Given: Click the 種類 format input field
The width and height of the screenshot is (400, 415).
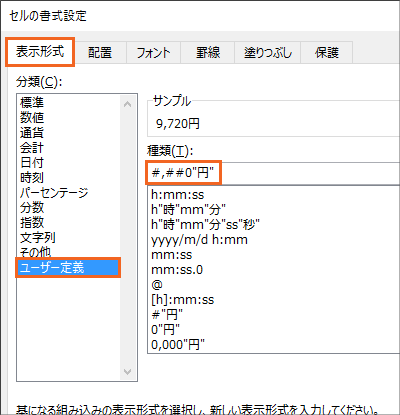Looking at the screenshot, I should 273,173.
